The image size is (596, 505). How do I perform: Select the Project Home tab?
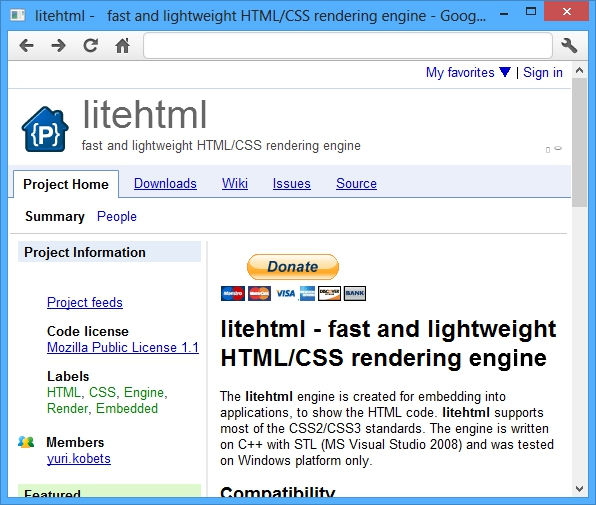tap(66, 184)
